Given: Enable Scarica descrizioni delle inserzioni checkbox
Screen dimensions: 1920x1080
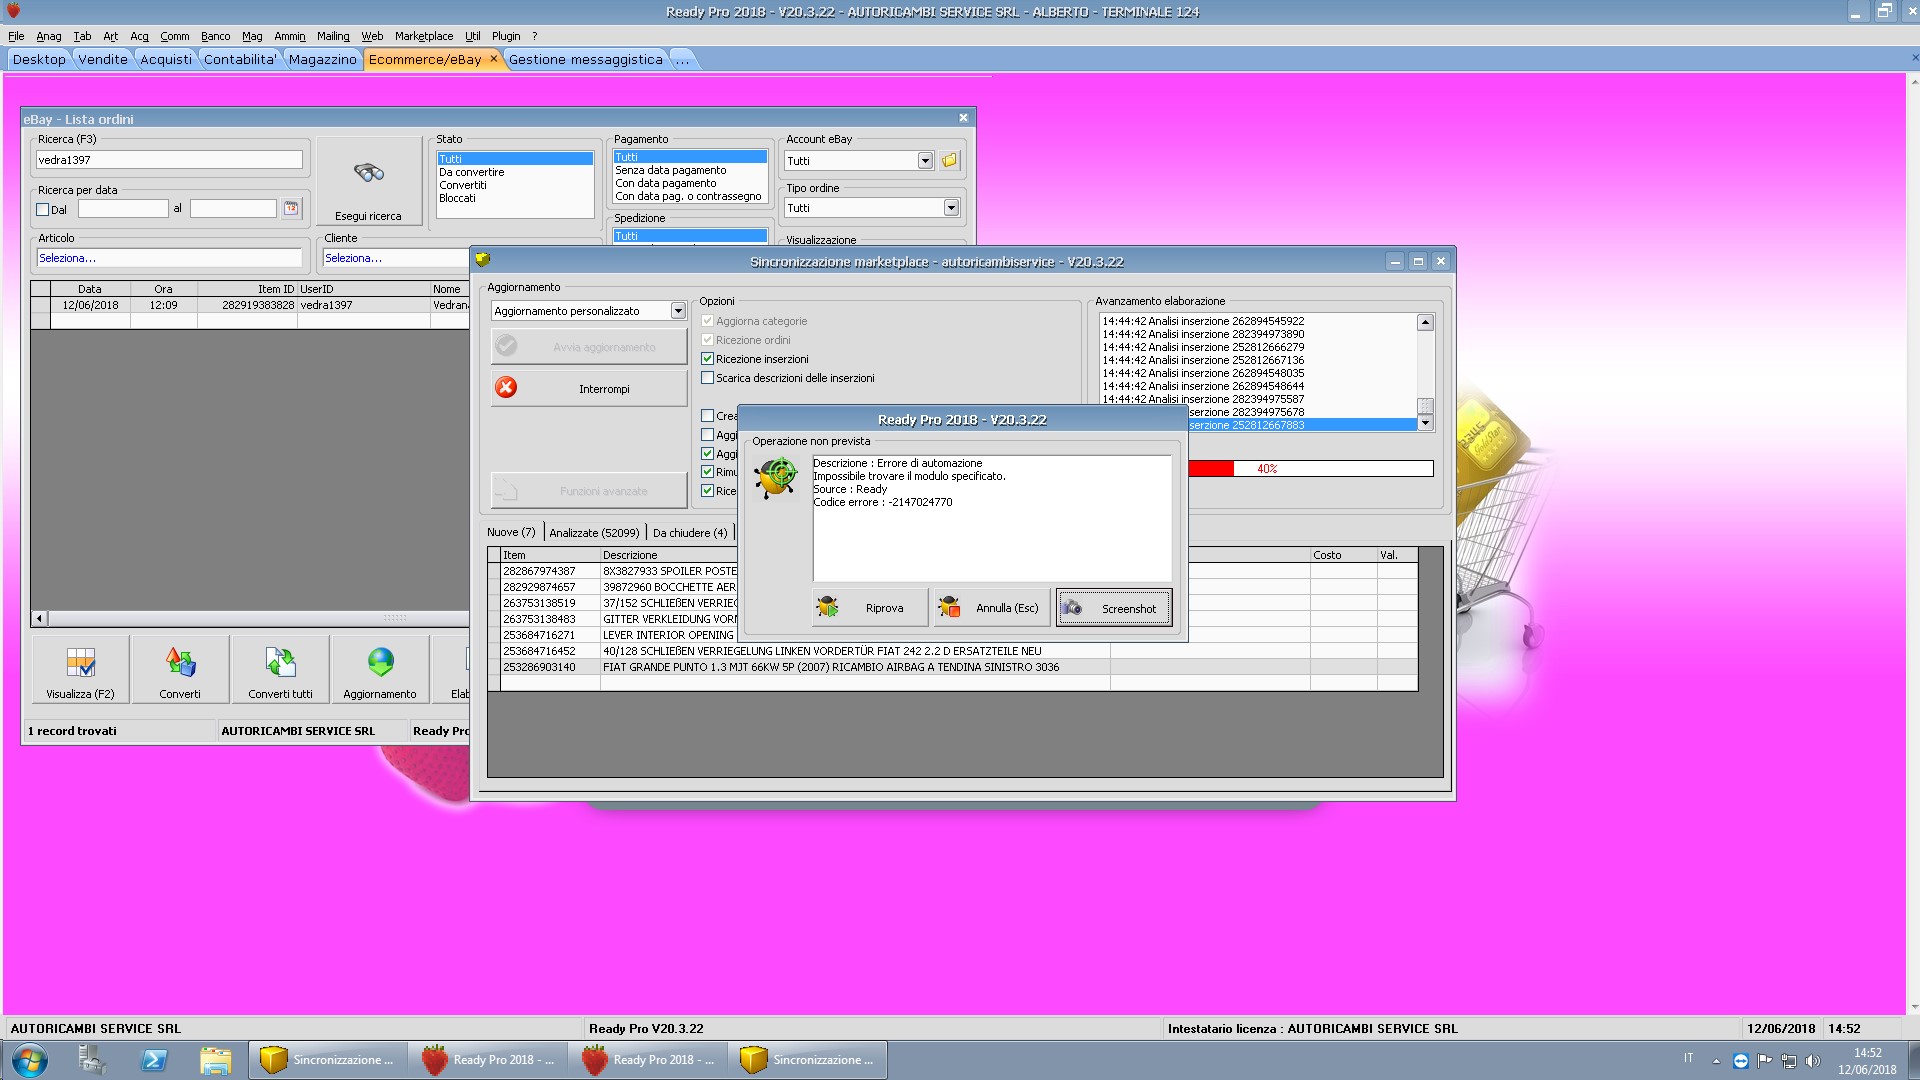Looking at the screenshot, I should point(708,378).
